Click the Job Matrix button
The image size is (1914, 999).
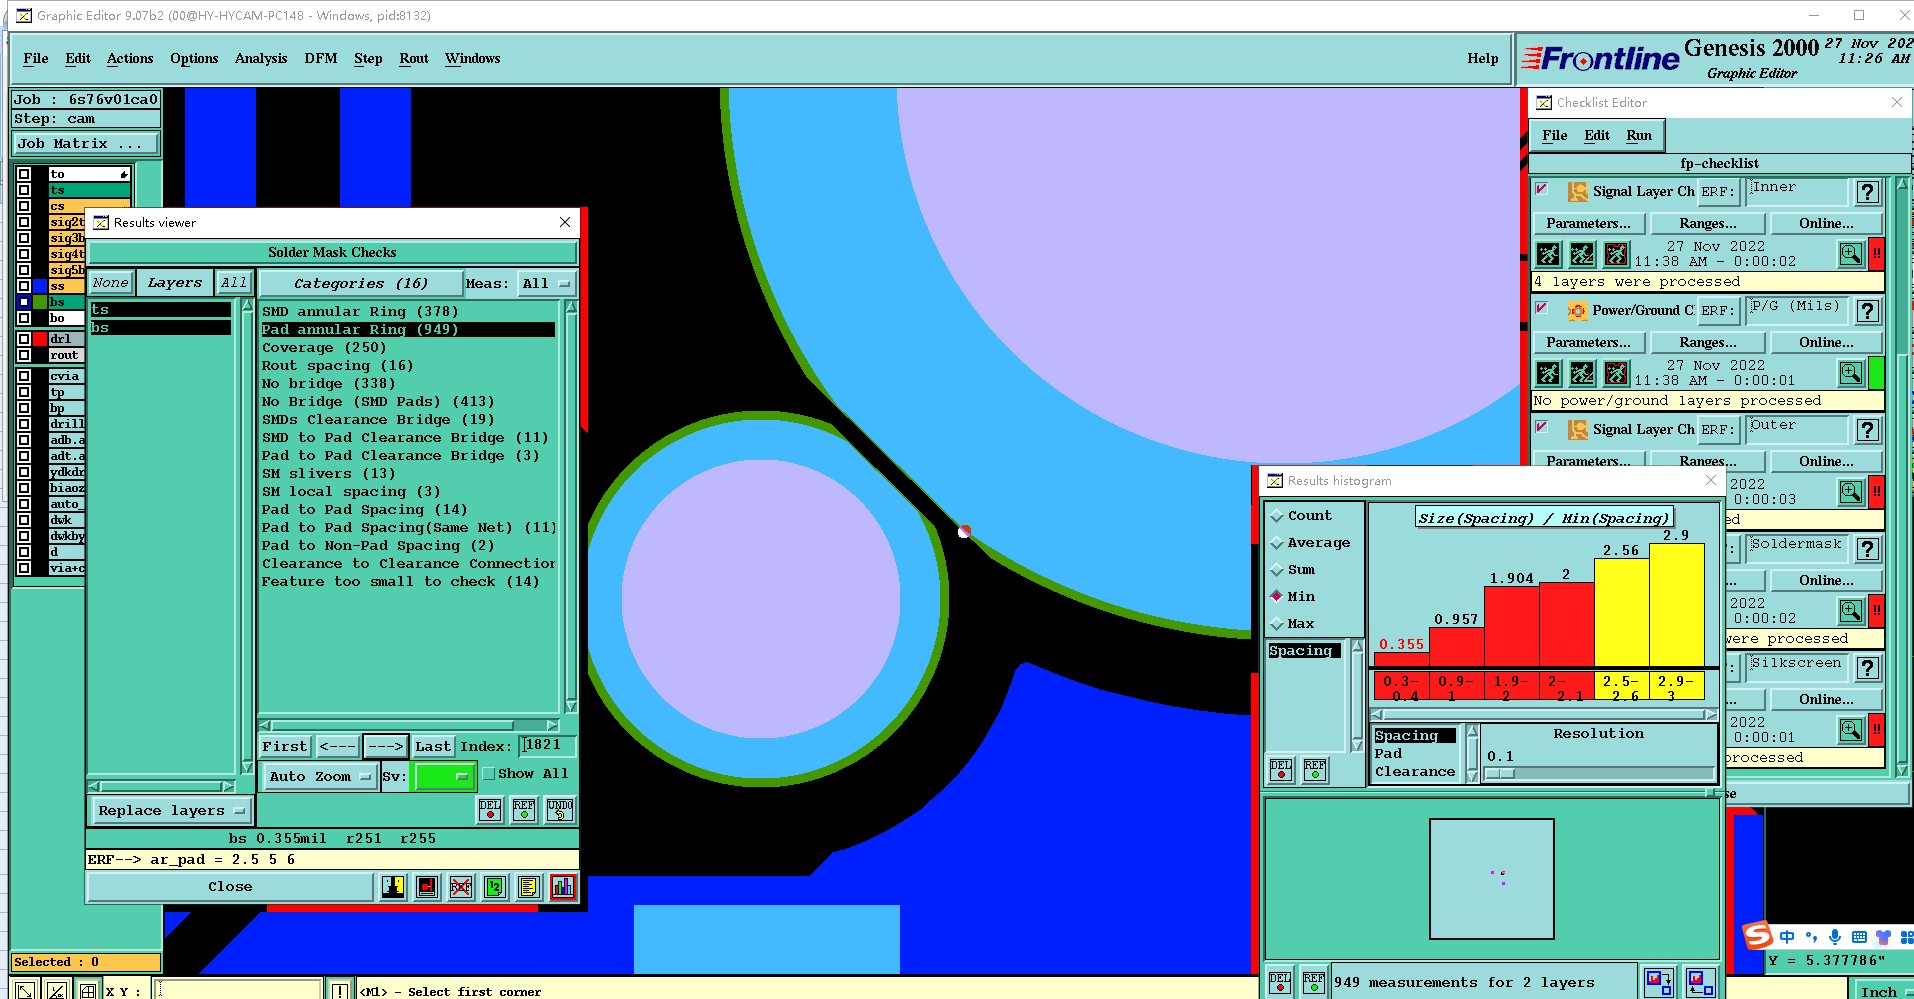[x=85, y=144]
